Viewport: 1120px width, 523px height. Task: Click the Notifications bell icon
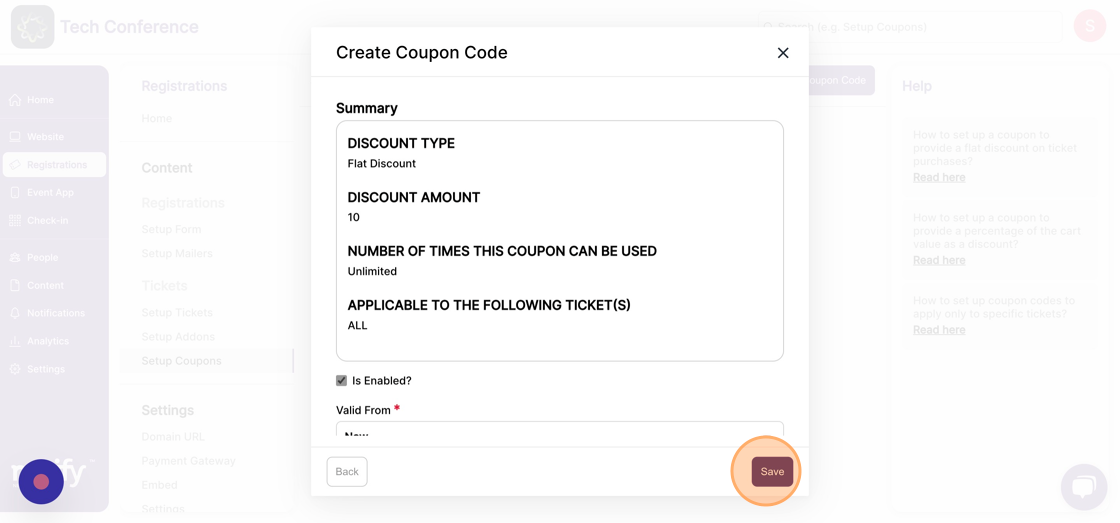point(15,313)
